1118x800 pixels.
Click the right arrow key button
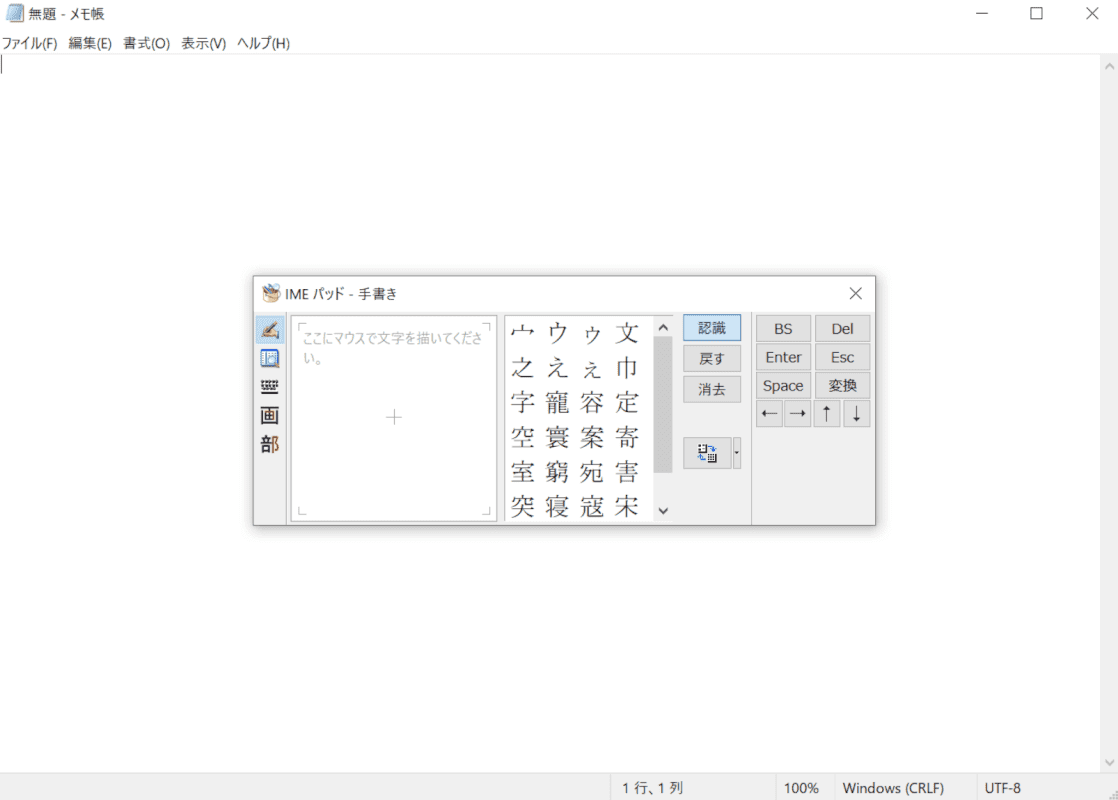pos(798,414)
